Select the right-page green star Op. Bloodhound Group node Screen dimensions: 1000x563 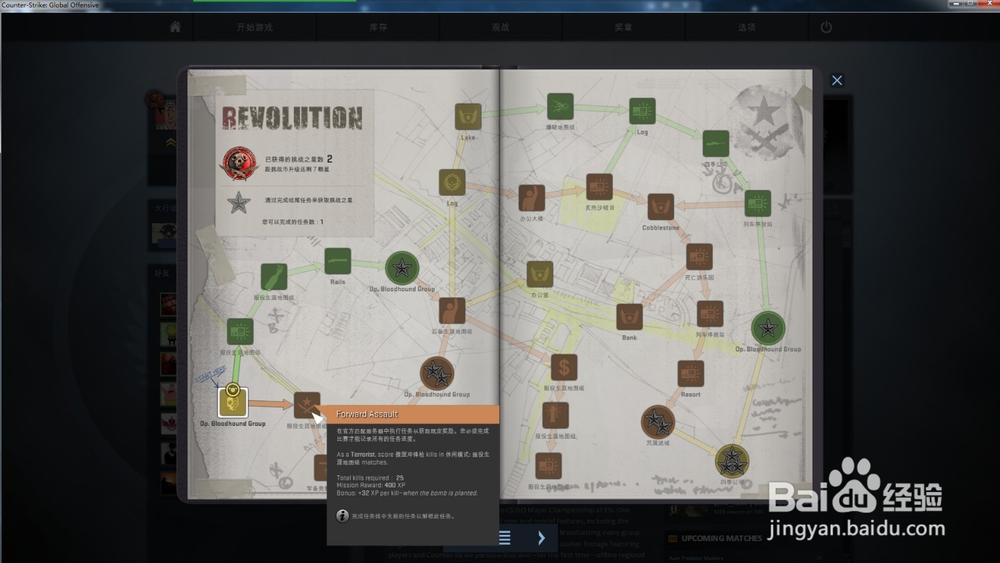click(767, 328)
